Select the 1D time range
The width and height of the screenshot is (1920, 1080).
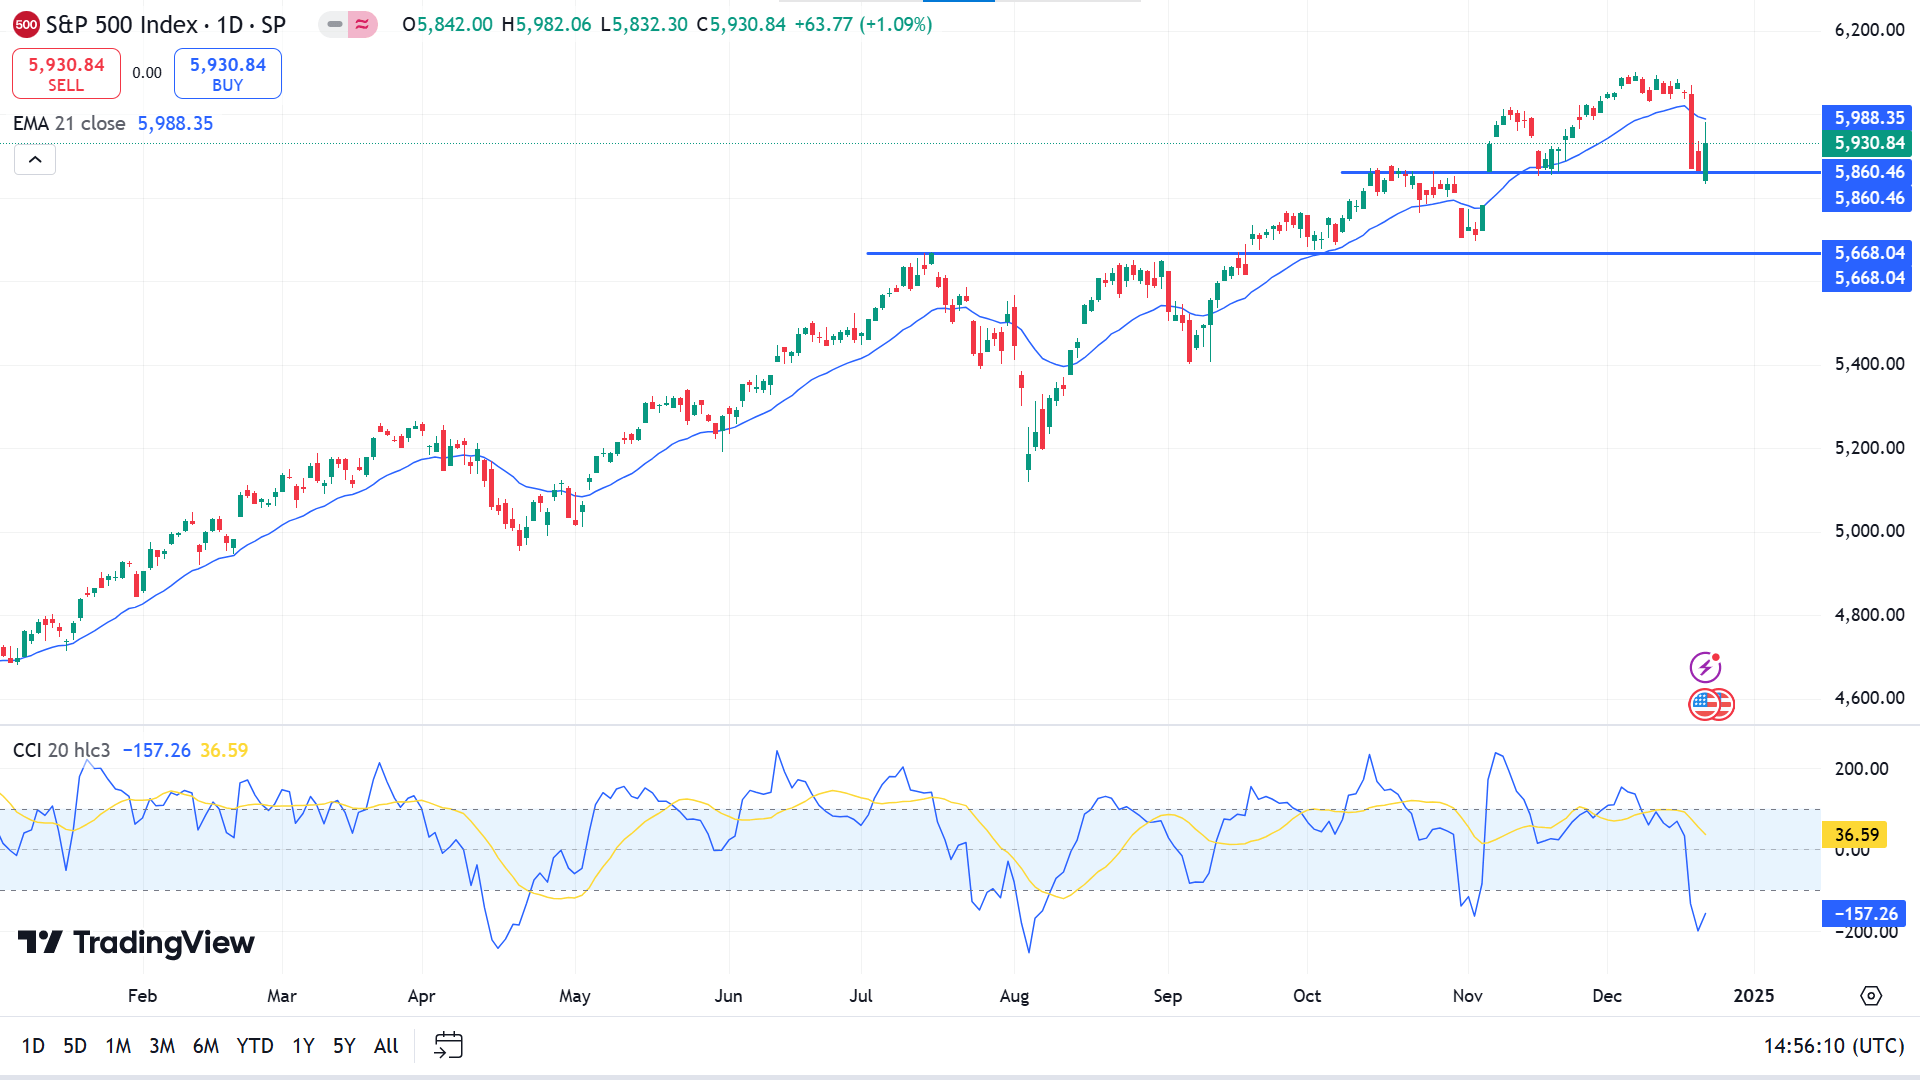(33, 1046)
